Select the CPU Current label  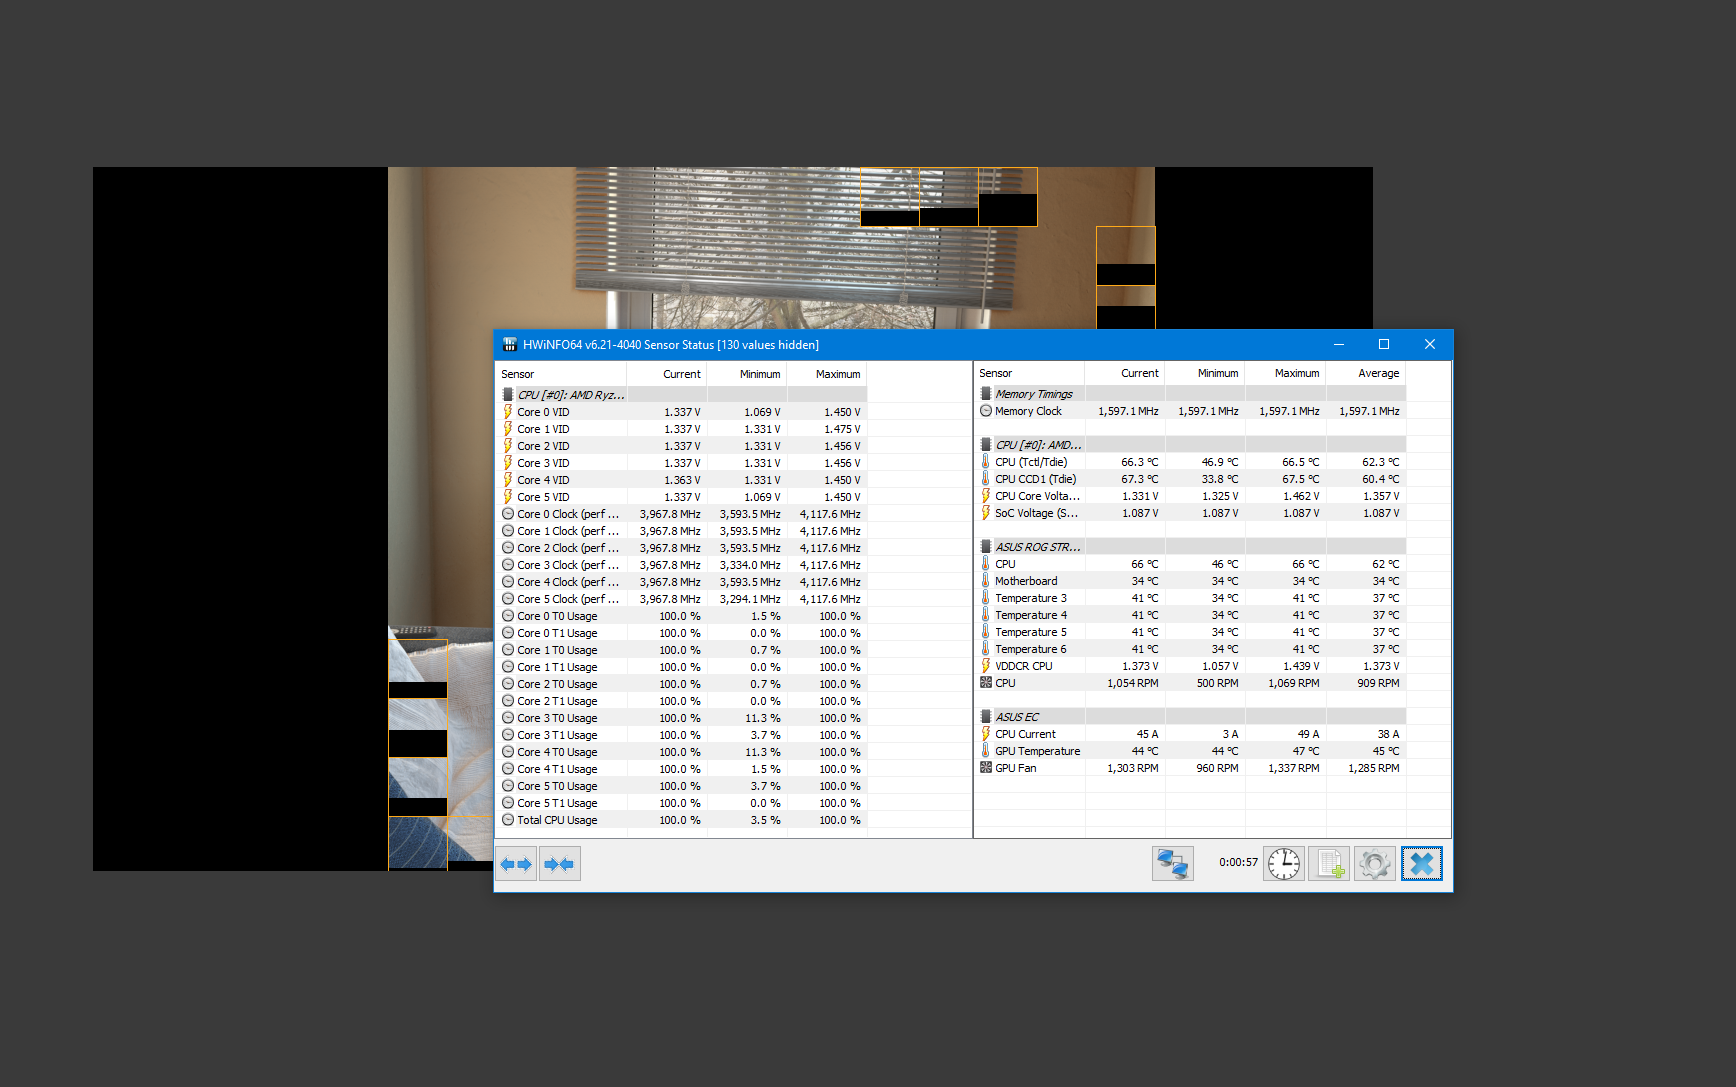[1025, 734]
